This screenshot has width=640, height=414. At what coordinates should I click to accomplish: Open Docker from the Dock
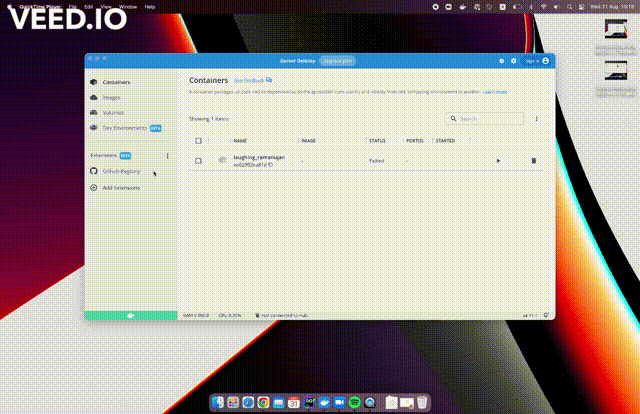click(x=324, y=403)
